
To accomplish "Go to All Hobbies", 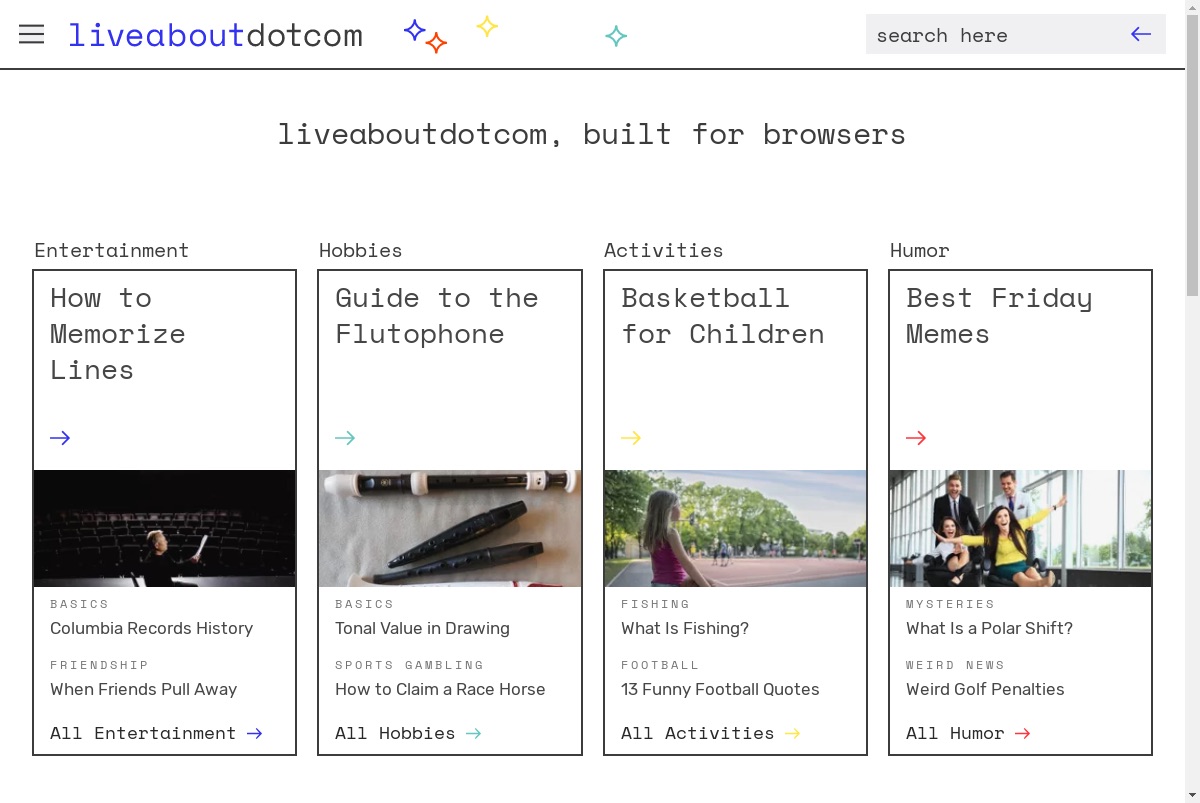I will pos(395,734).
